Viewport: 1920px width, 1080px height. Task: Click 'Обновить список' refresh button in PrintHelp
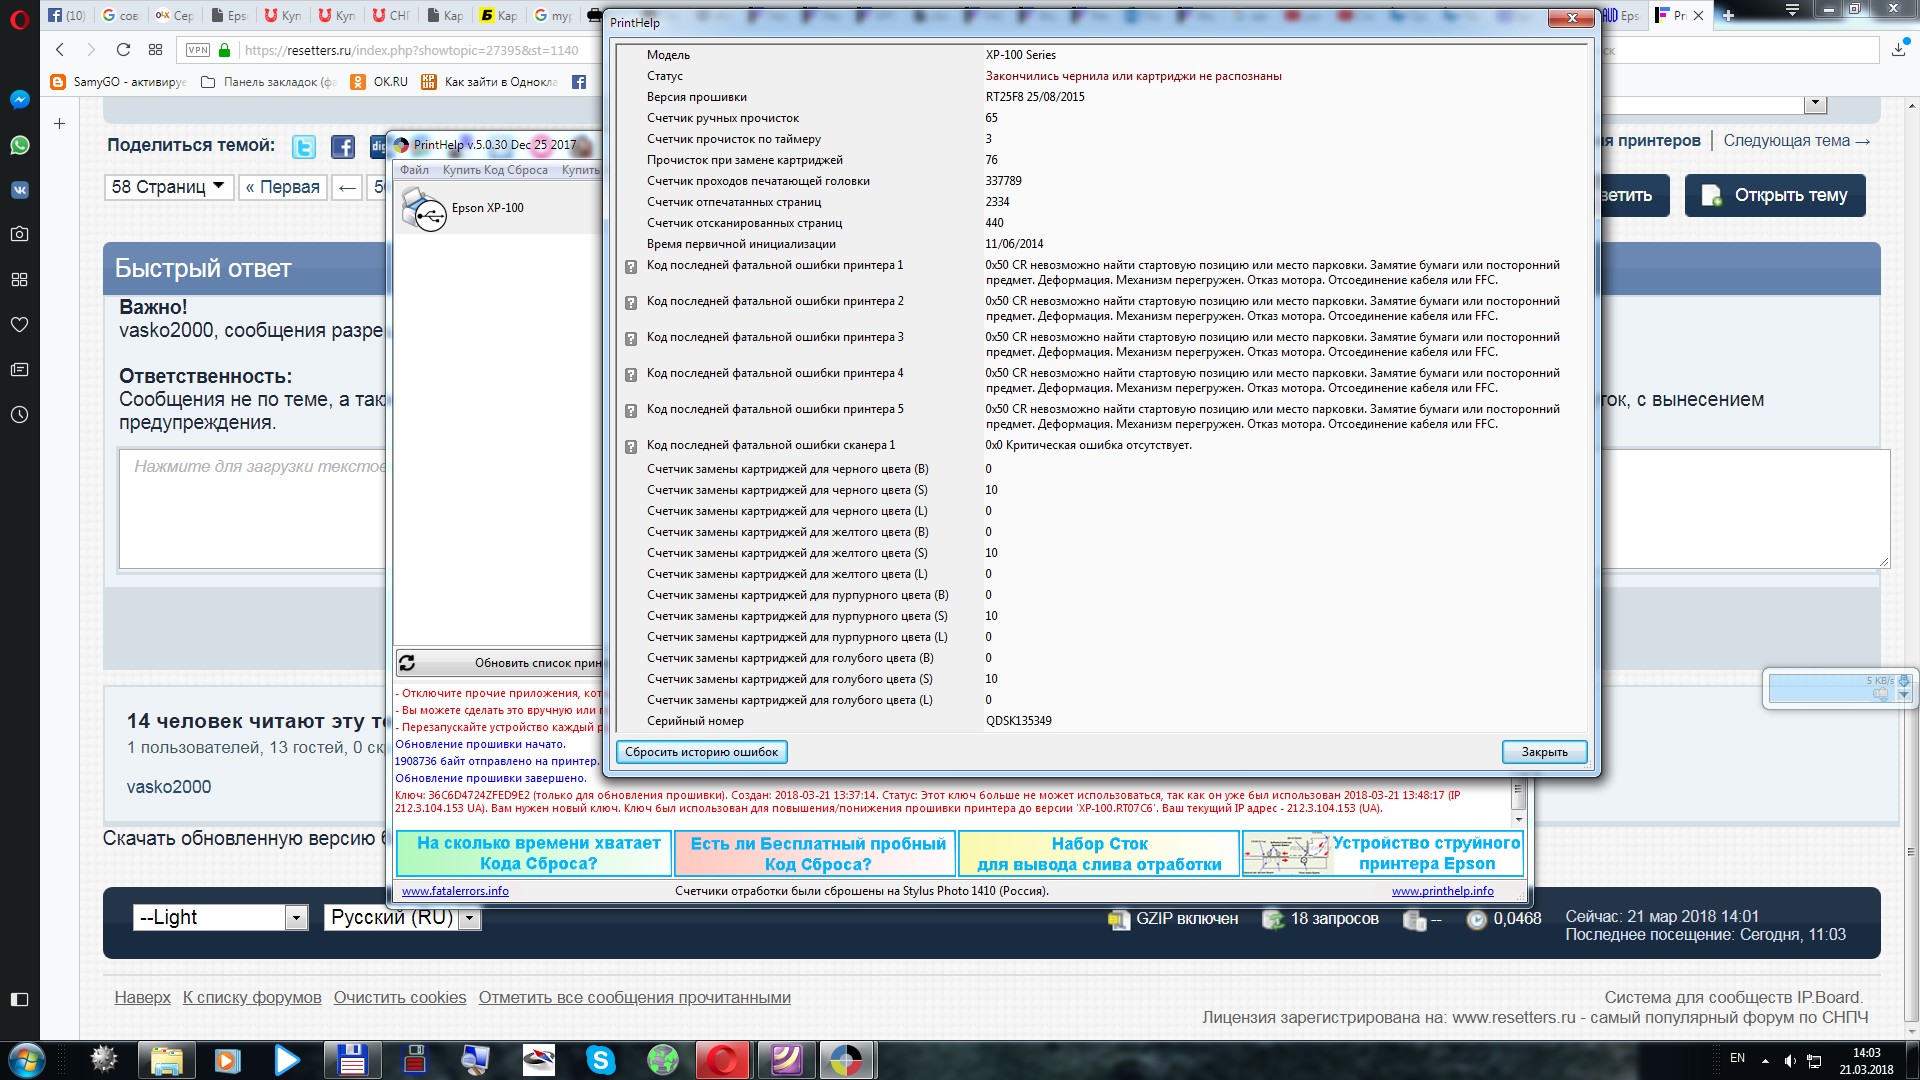498,662
